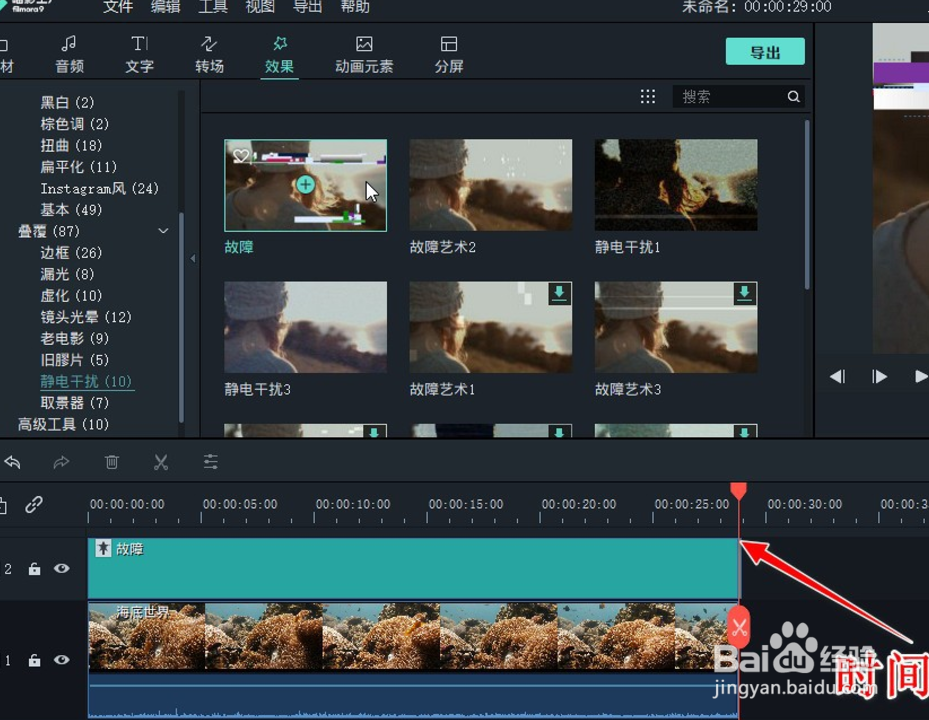The height and width of the screenshot is (720, 929).
Task: Open the 帮助 menu
Action: point(355,7)
